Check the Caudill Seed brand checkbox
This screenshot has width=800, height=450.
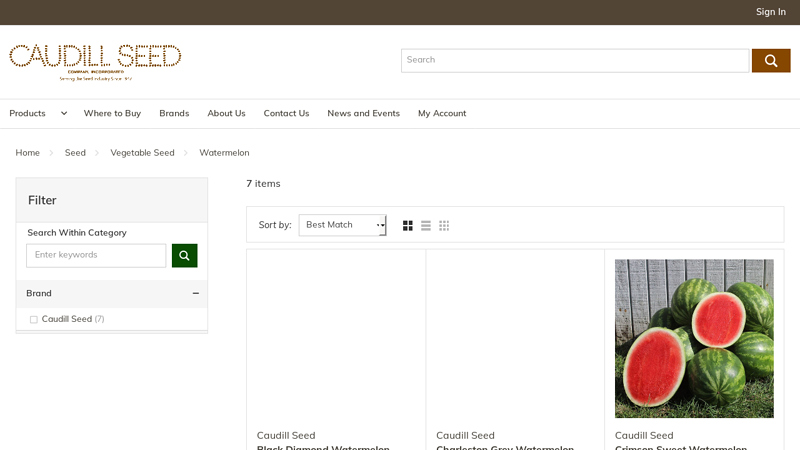click(34, 320)
